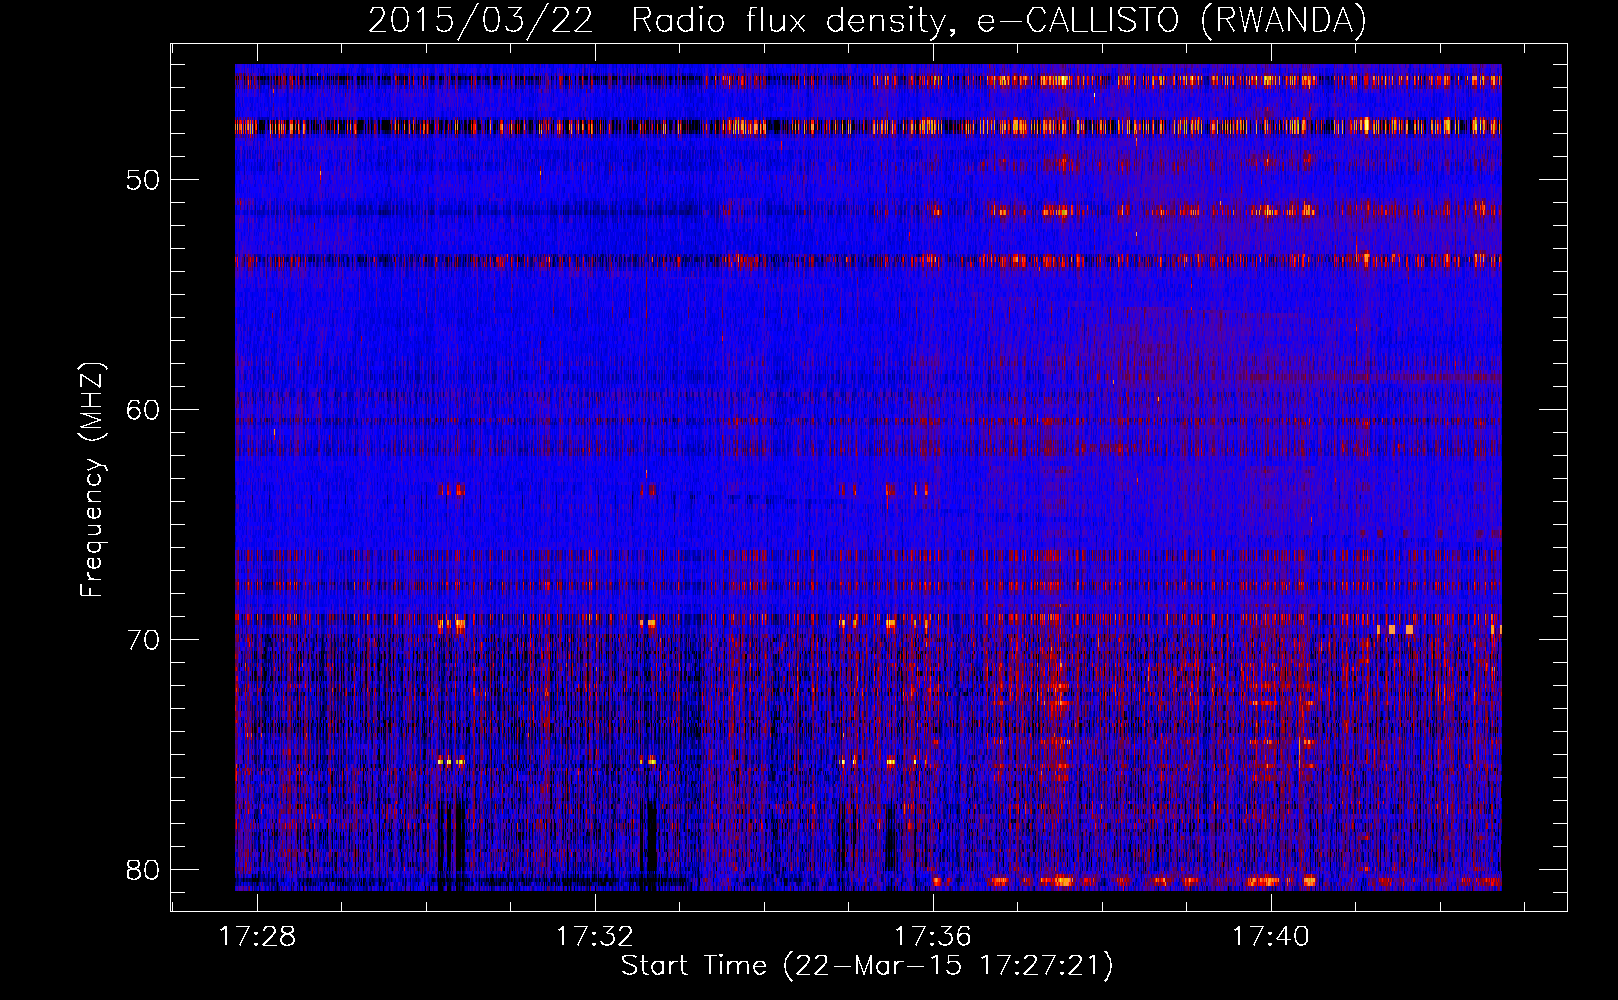Click the 50 frequency tick label
The height and width of the screenshot is (1000, 1618).
144,180
